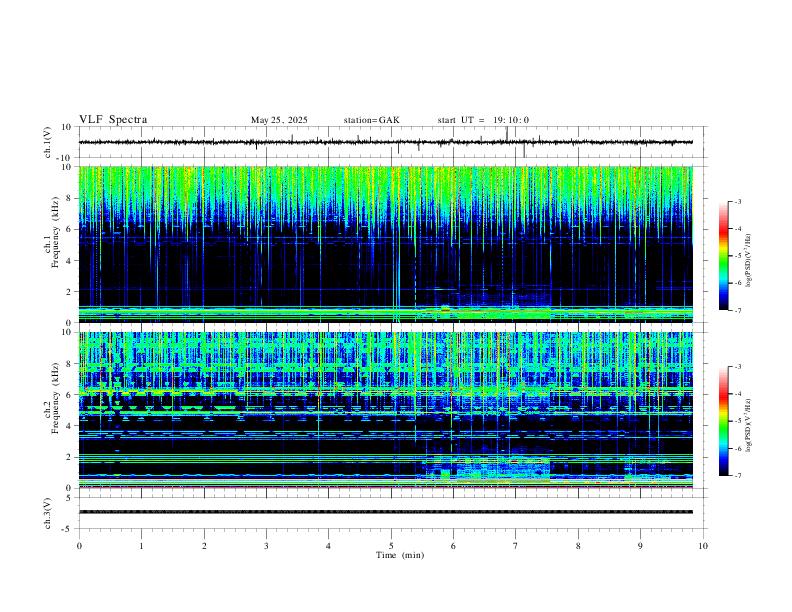This screenshot has width=792, height=612.
Task: Click time axis tick label "2"
Action: coord(204,546)
